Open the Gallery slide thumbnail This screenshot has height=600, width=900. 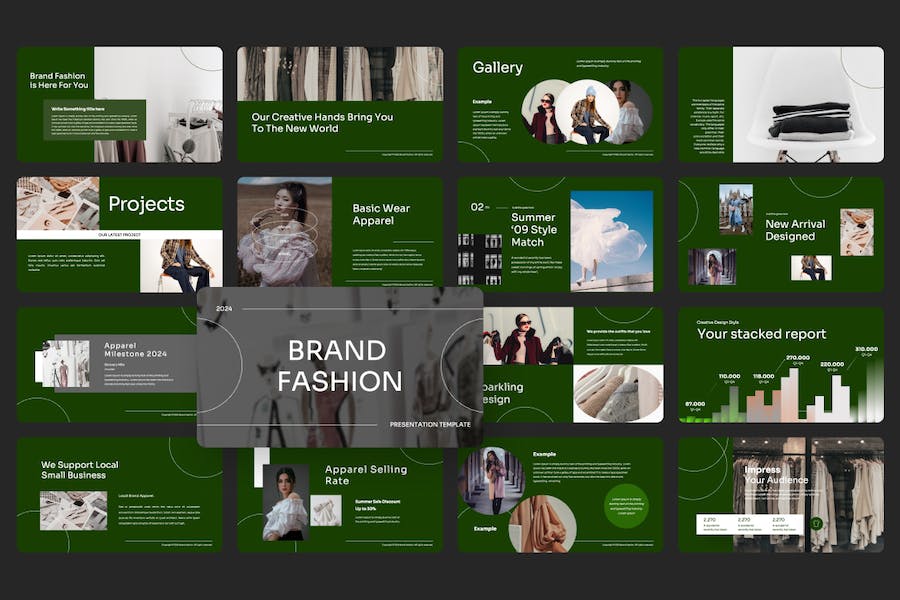560,104
